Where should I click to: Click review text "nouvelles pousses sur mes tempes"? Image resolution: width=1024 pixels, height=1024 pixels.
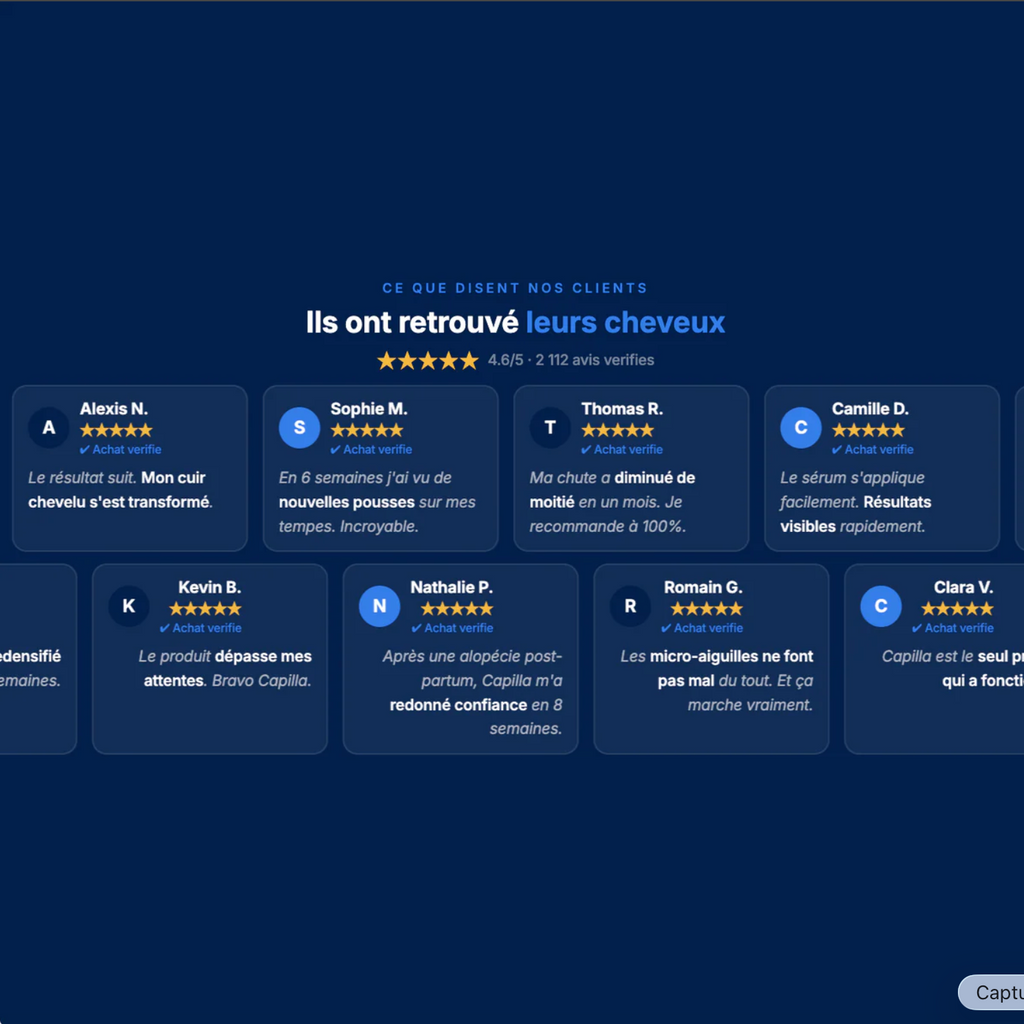pos(377,514)
